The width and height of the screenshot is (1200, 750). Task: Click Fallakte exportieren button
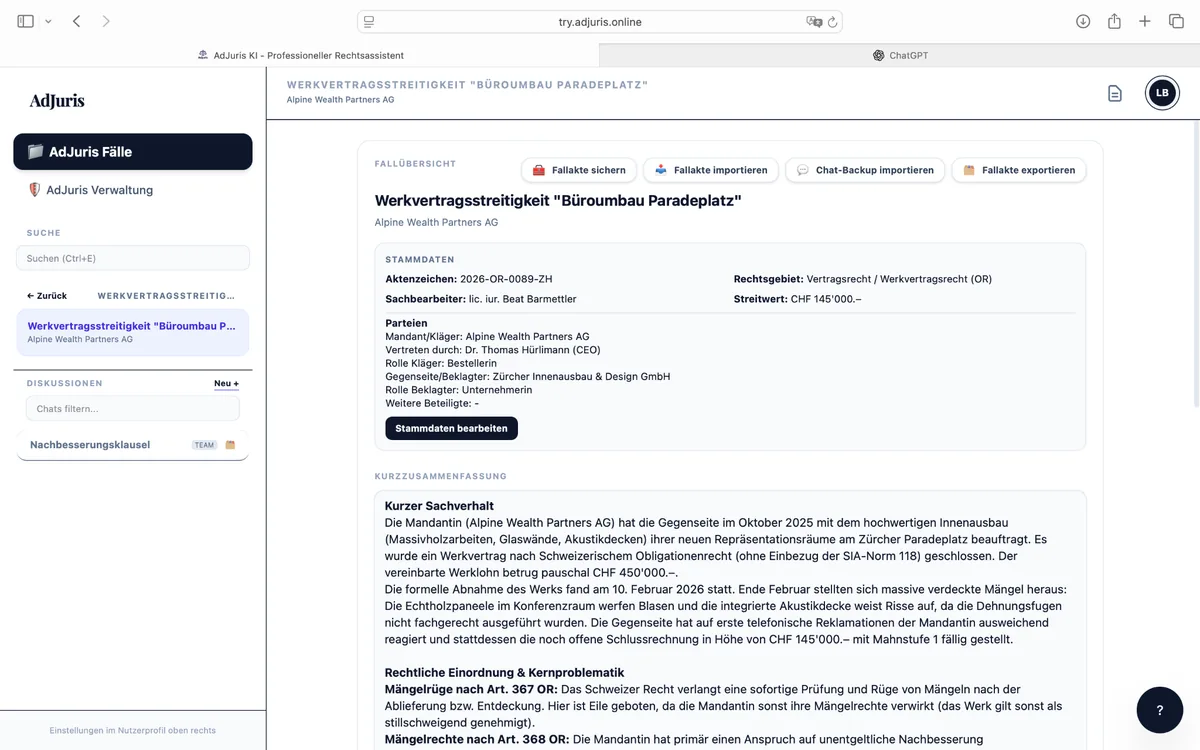point(1018,170)
